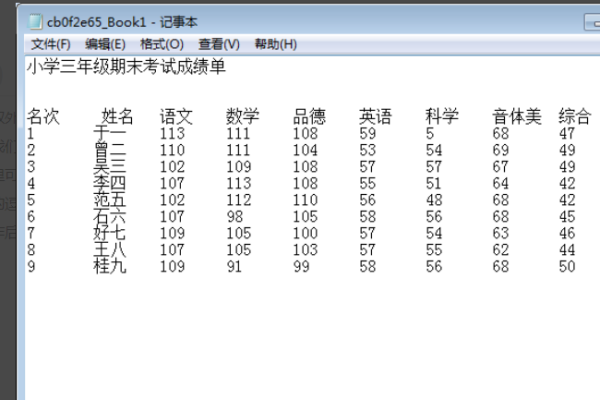Click 石六's 综合 score 45

[567, 217]
